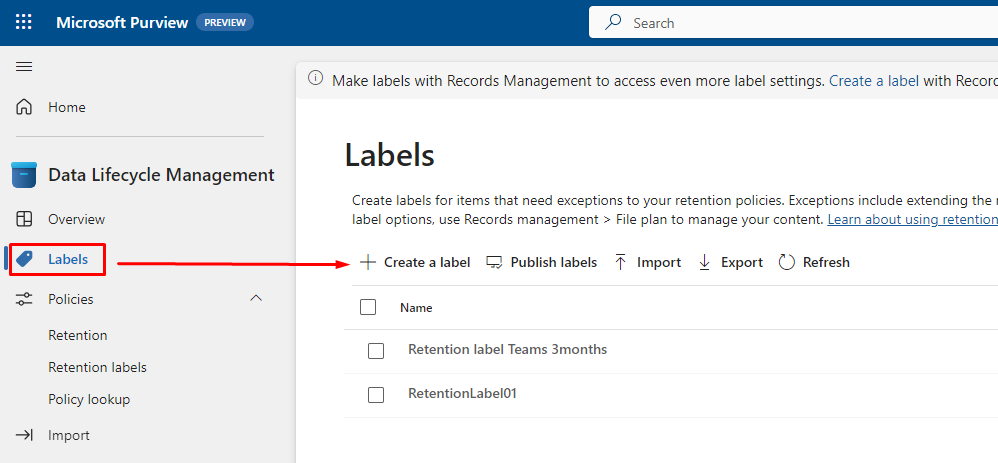Check the RetentionLabel01 checkbox

pyautogui.click(x=376, y=394)
